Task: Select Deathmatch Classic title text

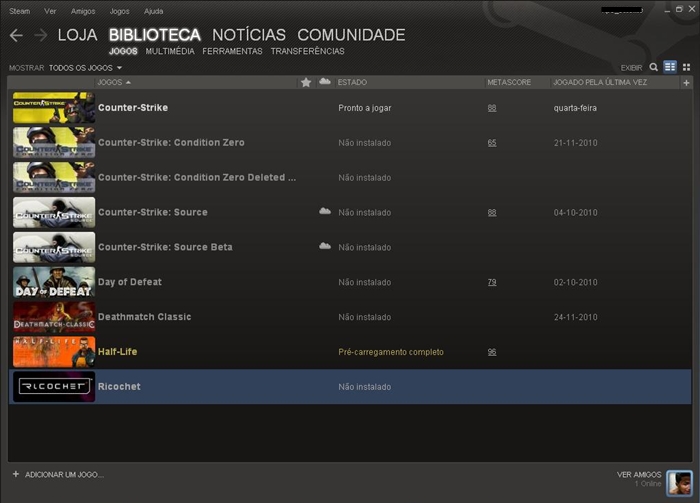Action: coord(145,316)
